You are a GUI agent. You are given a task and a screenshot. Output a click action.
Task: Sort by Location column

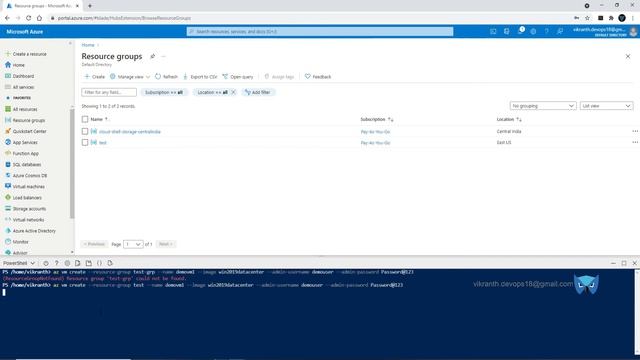click(x=509, y=119)
